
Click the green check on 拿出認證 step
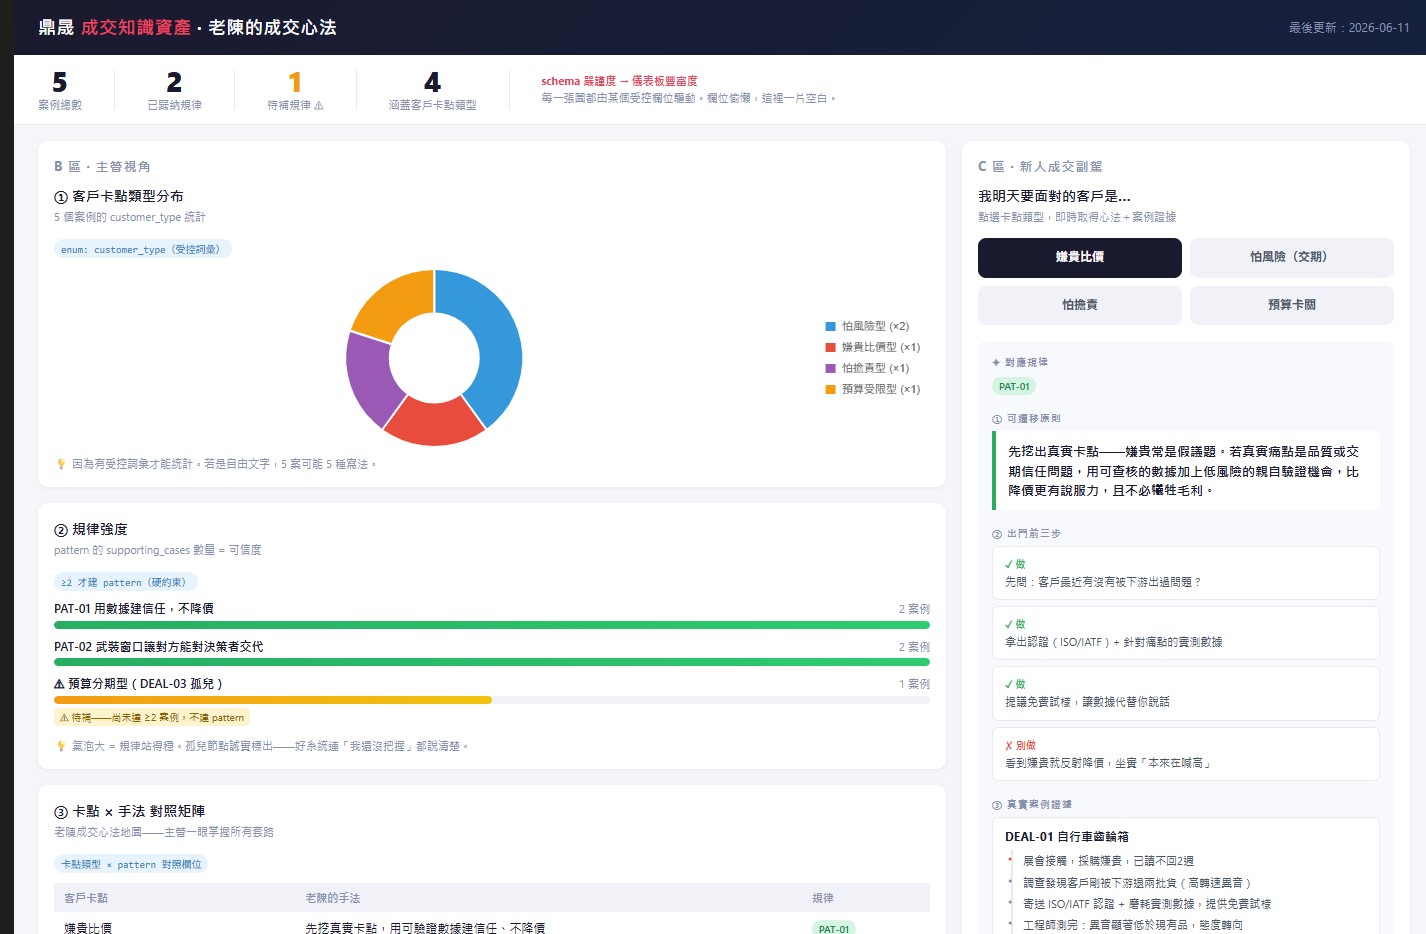(1009, 624)
